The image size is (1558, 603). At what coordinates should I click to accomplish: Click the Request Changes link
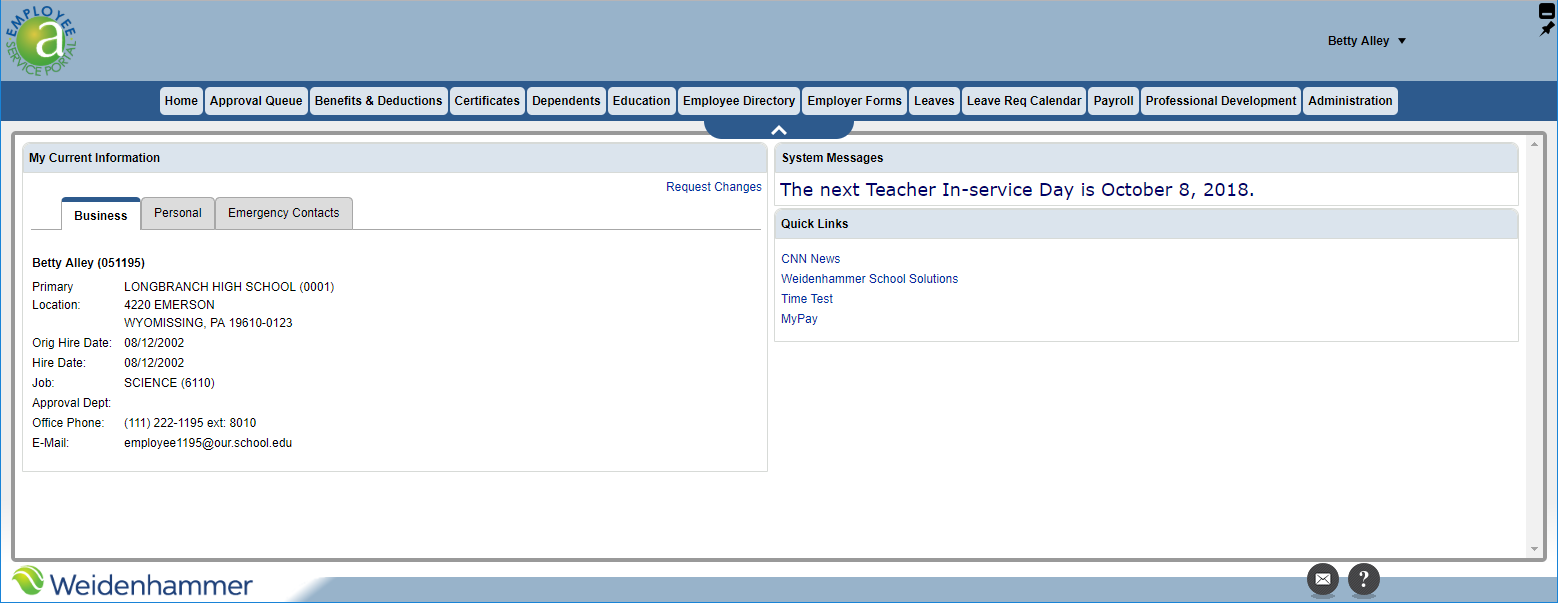point(713,187)
